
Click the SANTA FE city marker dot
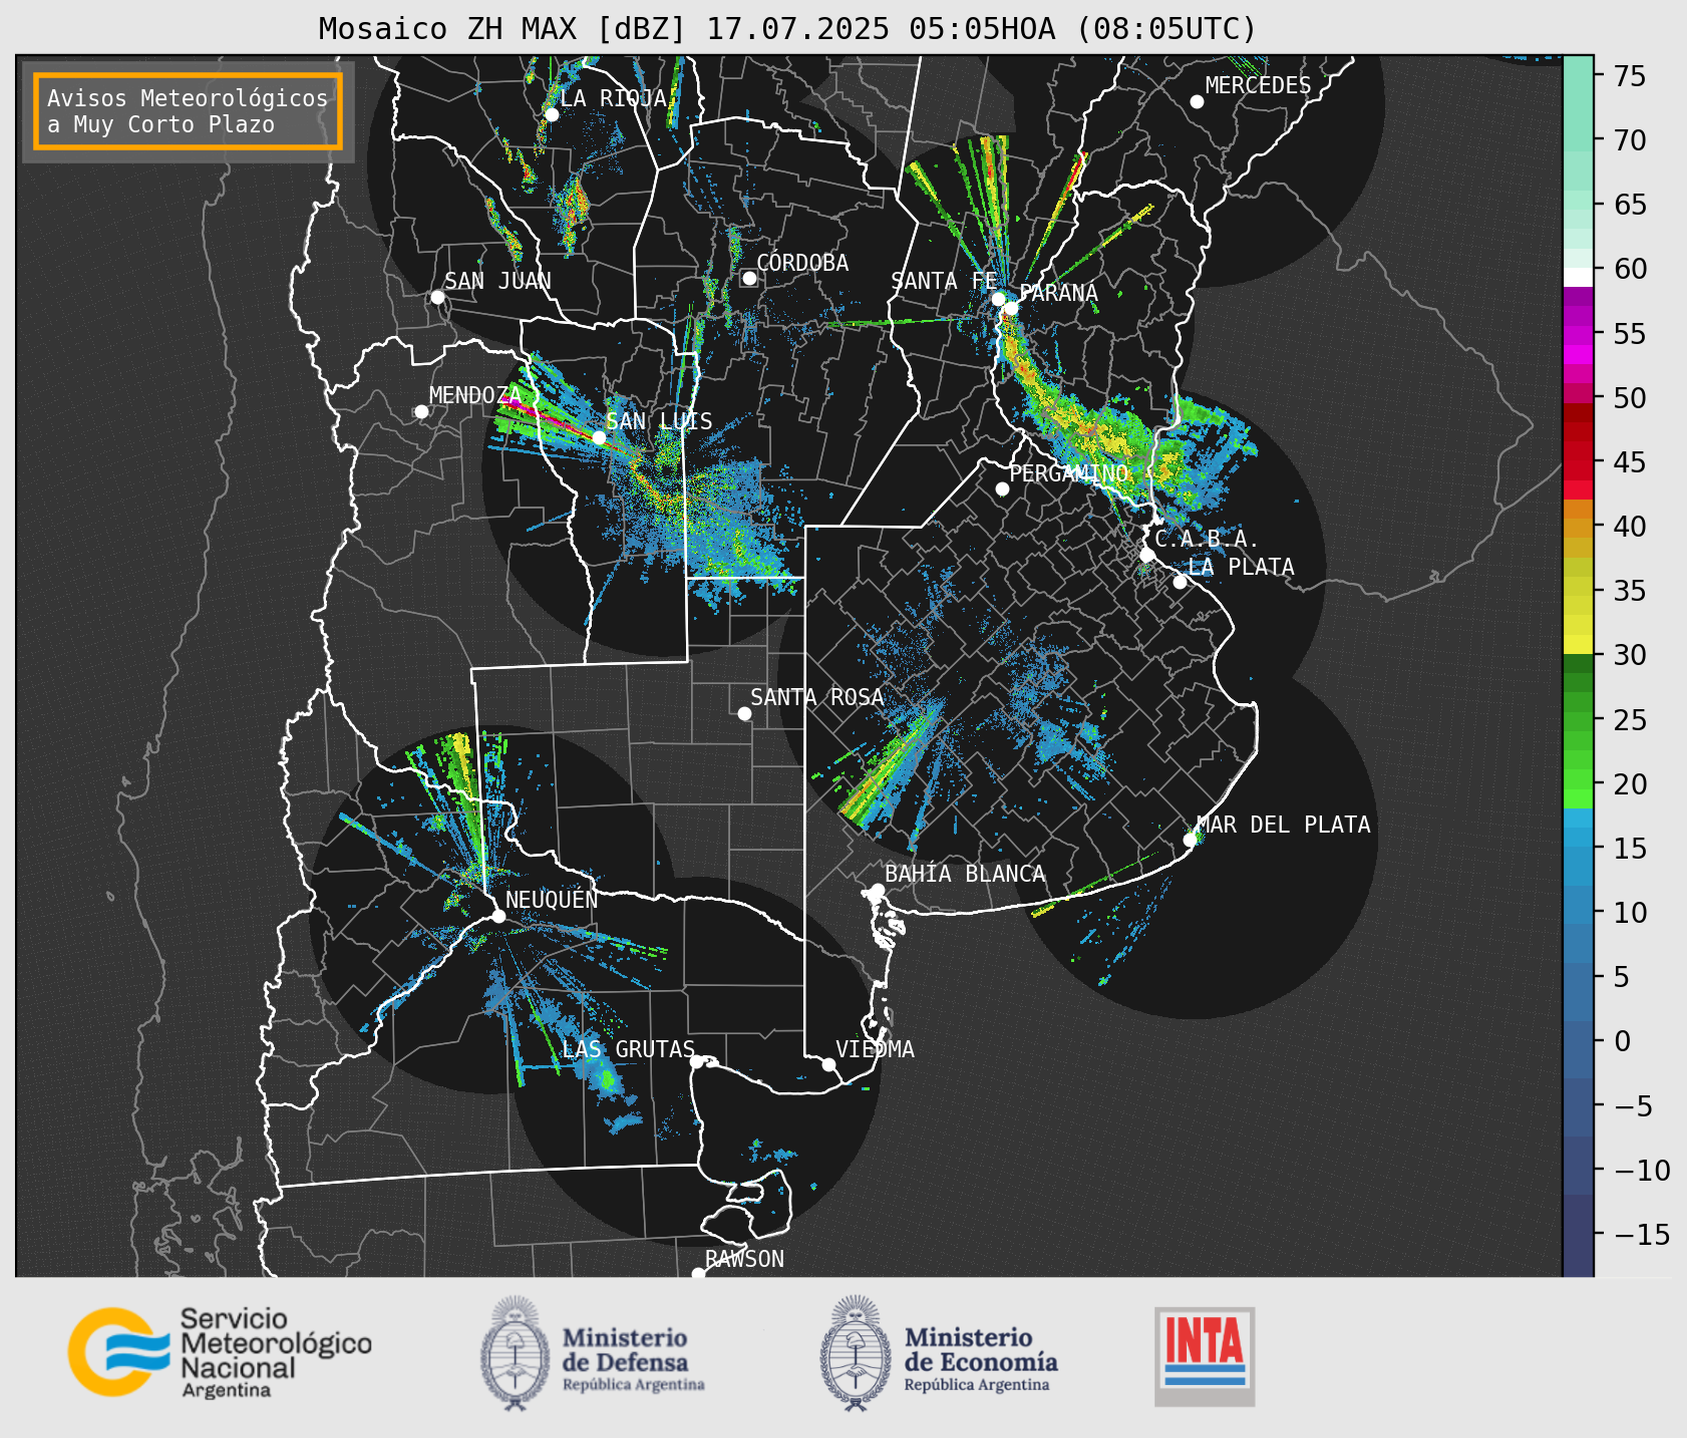(998, 298)
